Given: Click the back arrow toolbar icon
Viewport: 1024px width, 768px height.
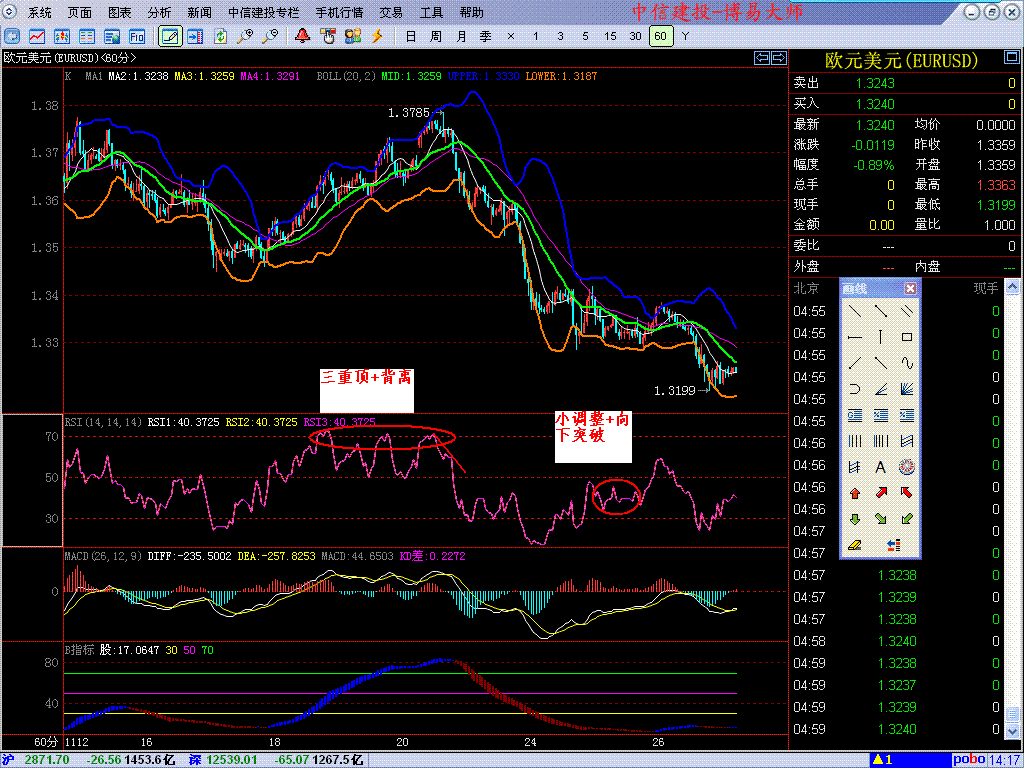Looking at the screenshot, I should pyautogui.click(x=12, y=37).
